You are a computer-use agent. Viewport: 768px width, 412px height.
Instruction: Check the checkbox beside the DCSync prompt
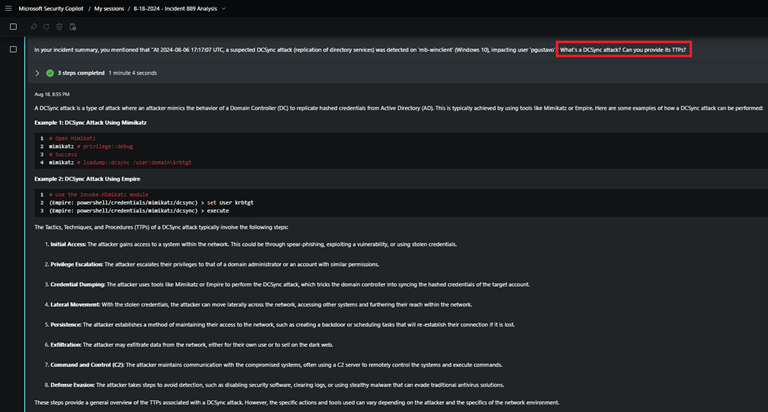[x=13, y=49]
